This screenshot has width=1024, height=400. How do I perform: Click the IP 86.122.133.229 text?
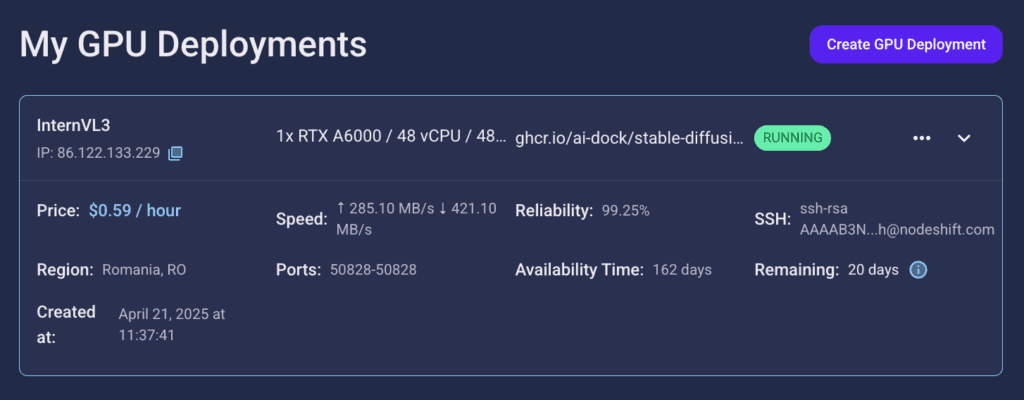coord(99,154)
